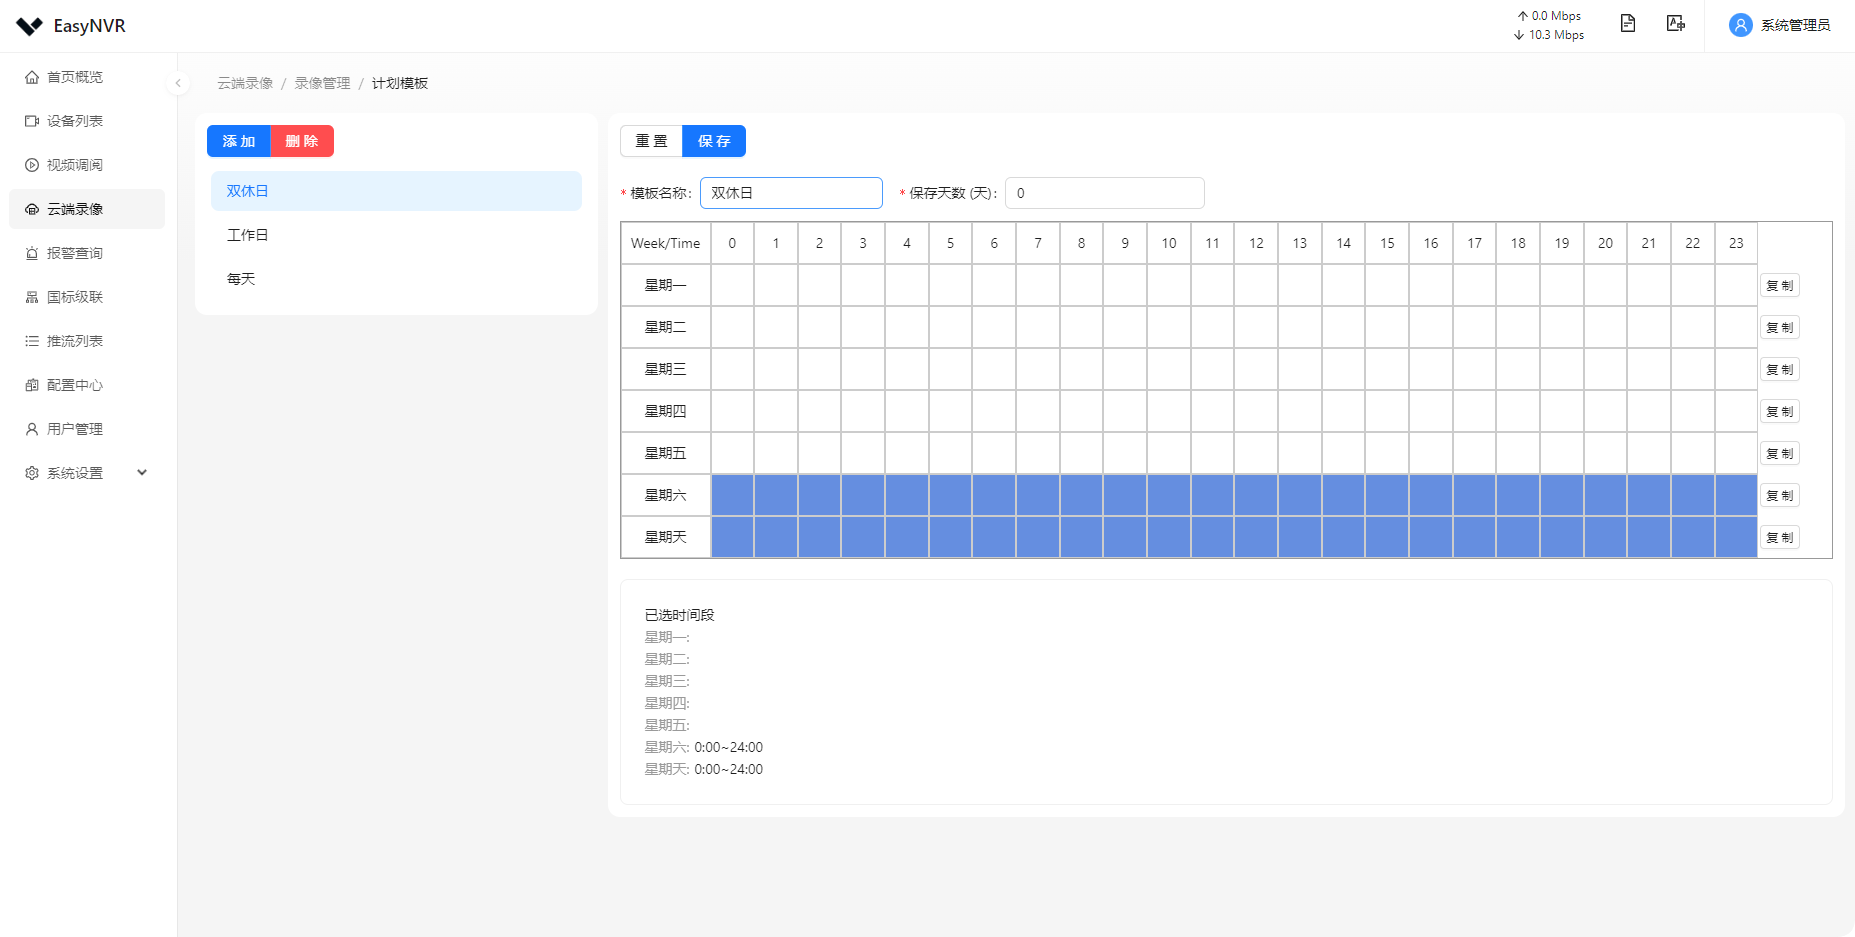Open the 系统管理员 user avatar
The image size is (1855, 937).
click(1741, 25)
